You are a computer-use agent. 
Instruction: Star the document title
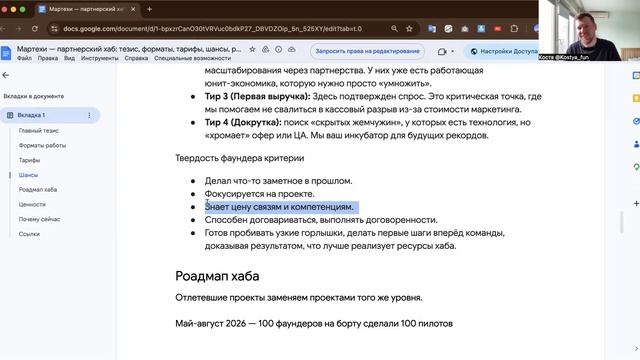[252, 49]
